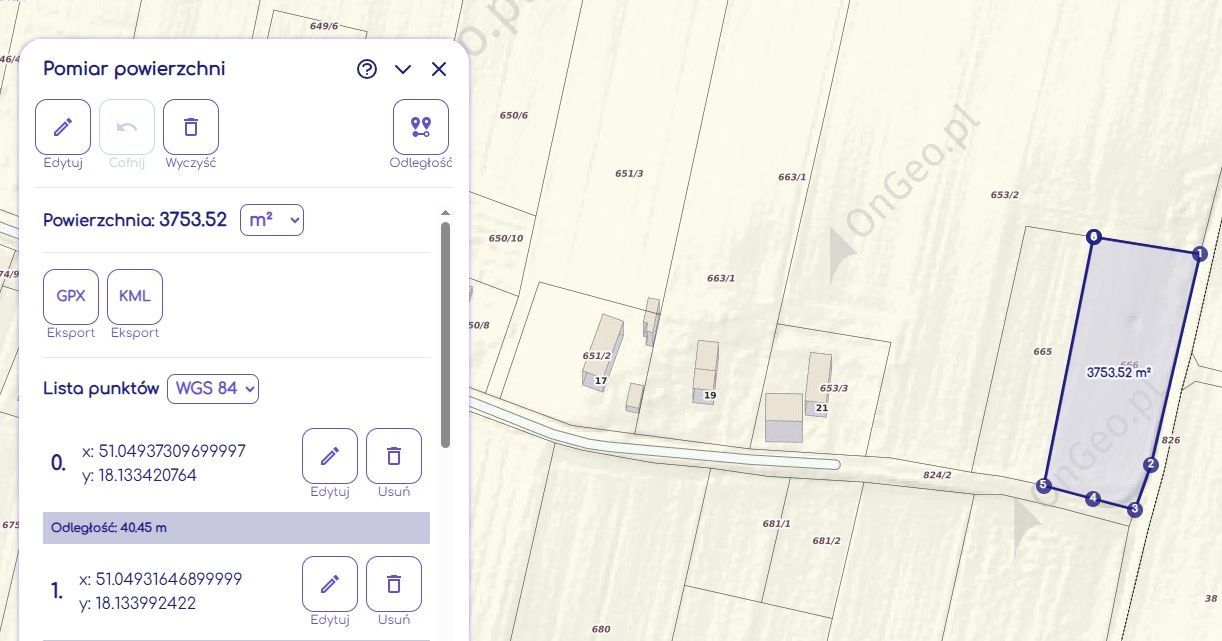Delete point 0 using Usuń icon
Screen dimensions: 1222x641
point(394,456)
